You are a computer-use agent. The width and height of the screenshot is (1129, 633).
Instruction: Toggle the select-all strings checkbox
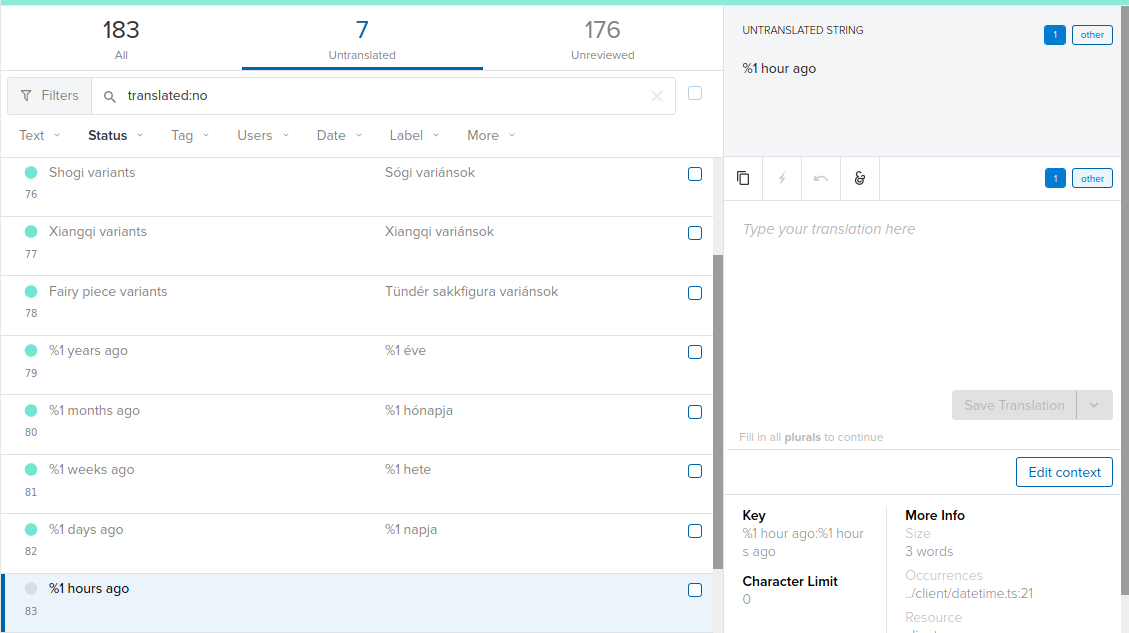pyautogui.click(x=695, y=93)
